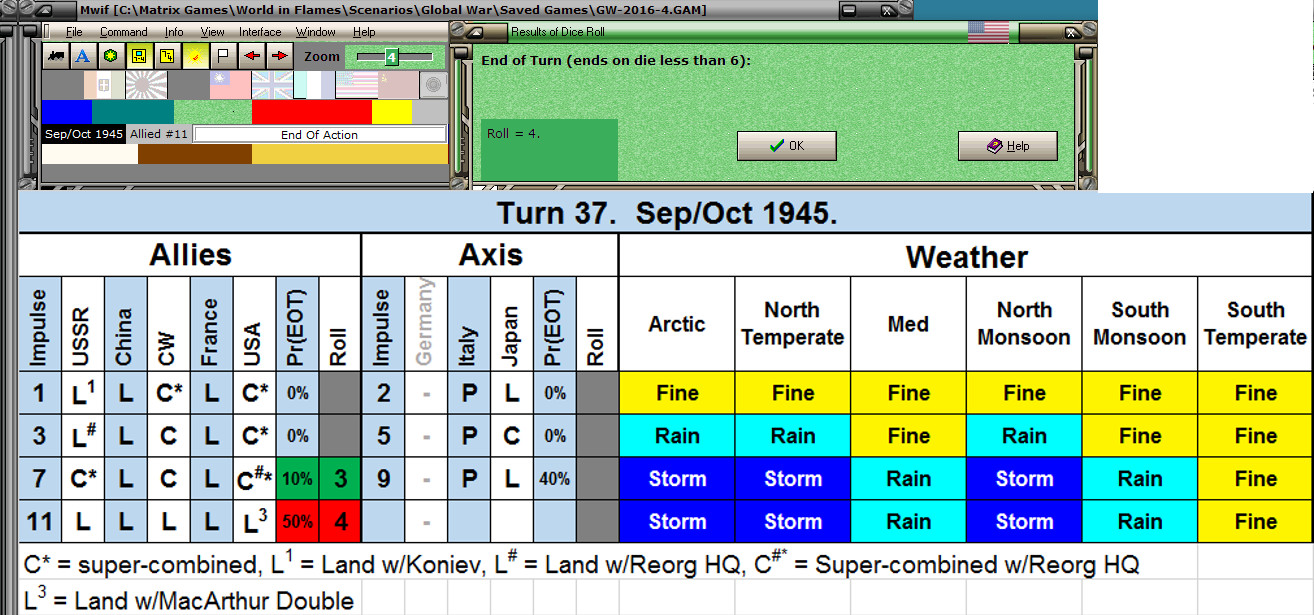The image size is (1314, 615).
Task: Click the train units toolbar icon
Action: [55, 57]
